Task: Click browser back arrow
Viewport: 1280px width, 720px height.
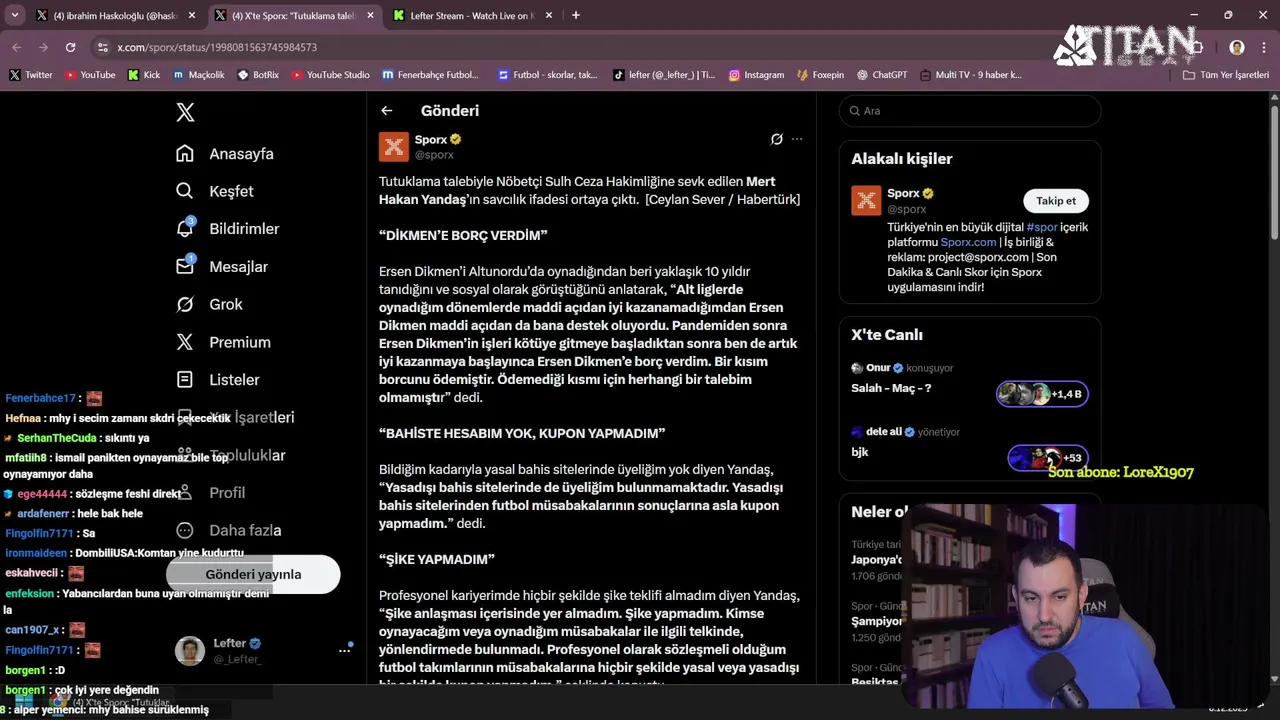Action: 16,47
